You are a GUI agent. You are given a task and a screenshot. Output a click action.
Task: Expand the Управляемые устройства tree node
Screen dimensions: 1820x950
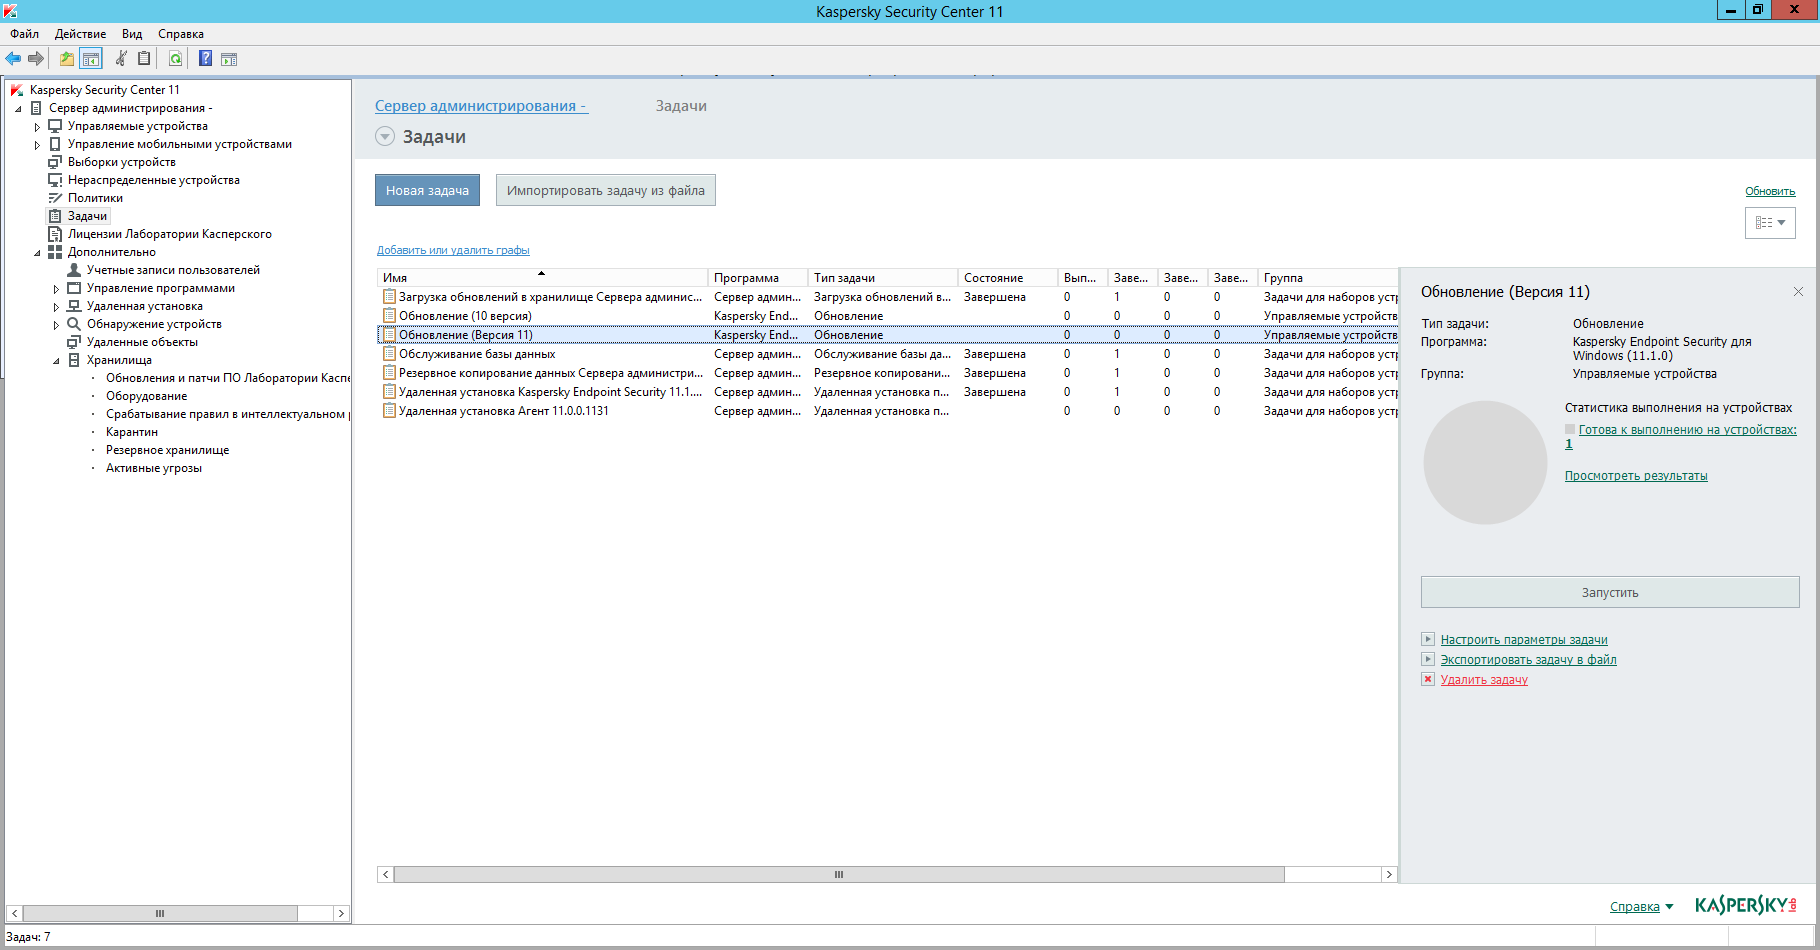pos(38,127)
